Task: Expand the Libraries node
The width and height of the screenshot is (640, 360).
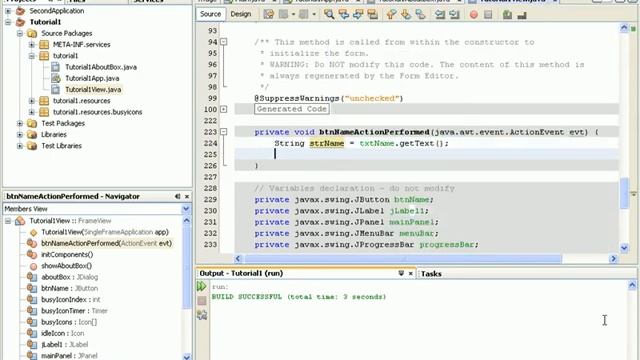Action: 20,134
